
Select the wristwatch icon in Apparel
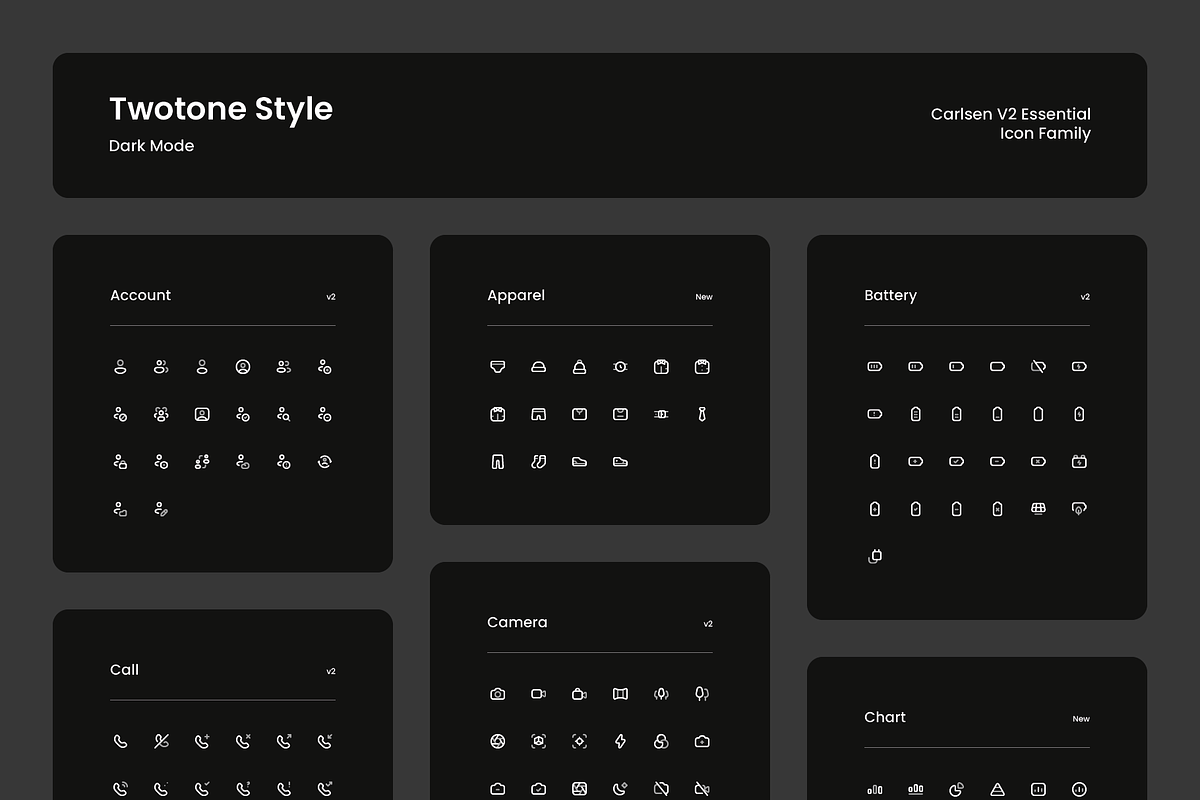pyautogui.click(x=620, y=367)
